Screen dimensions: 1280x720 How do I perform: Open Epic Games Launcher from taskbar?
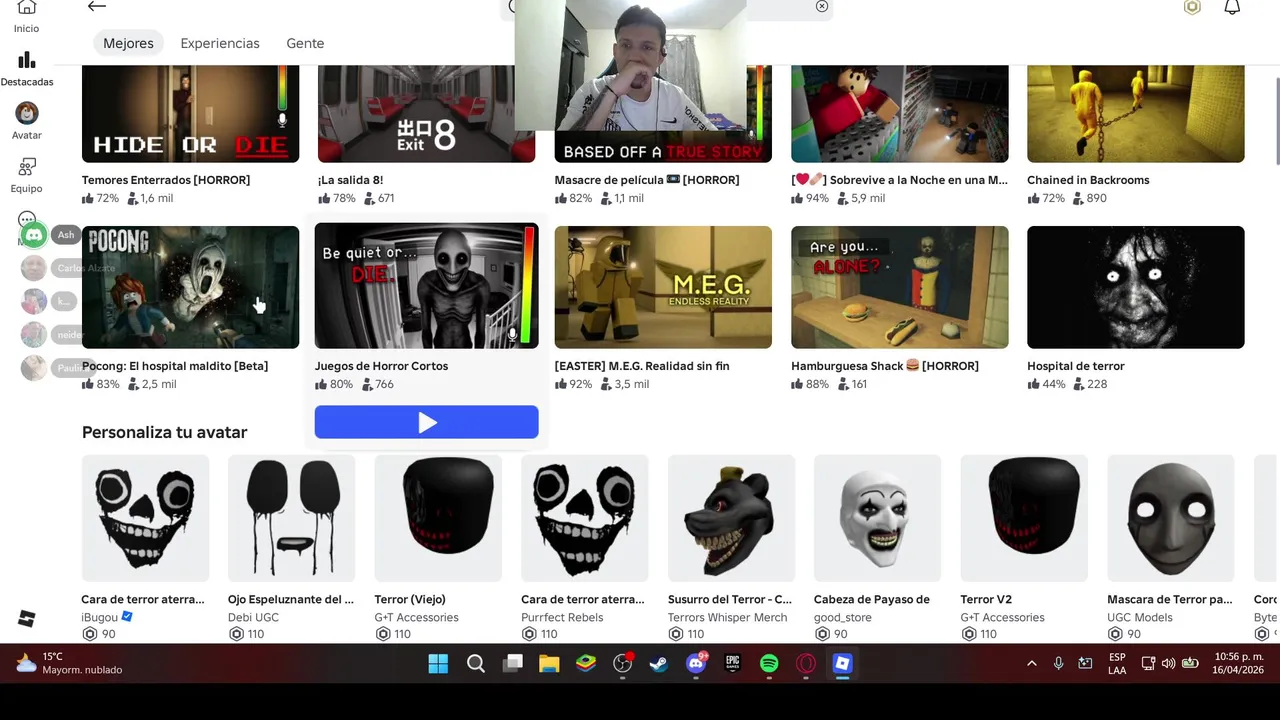click(732, 663)
